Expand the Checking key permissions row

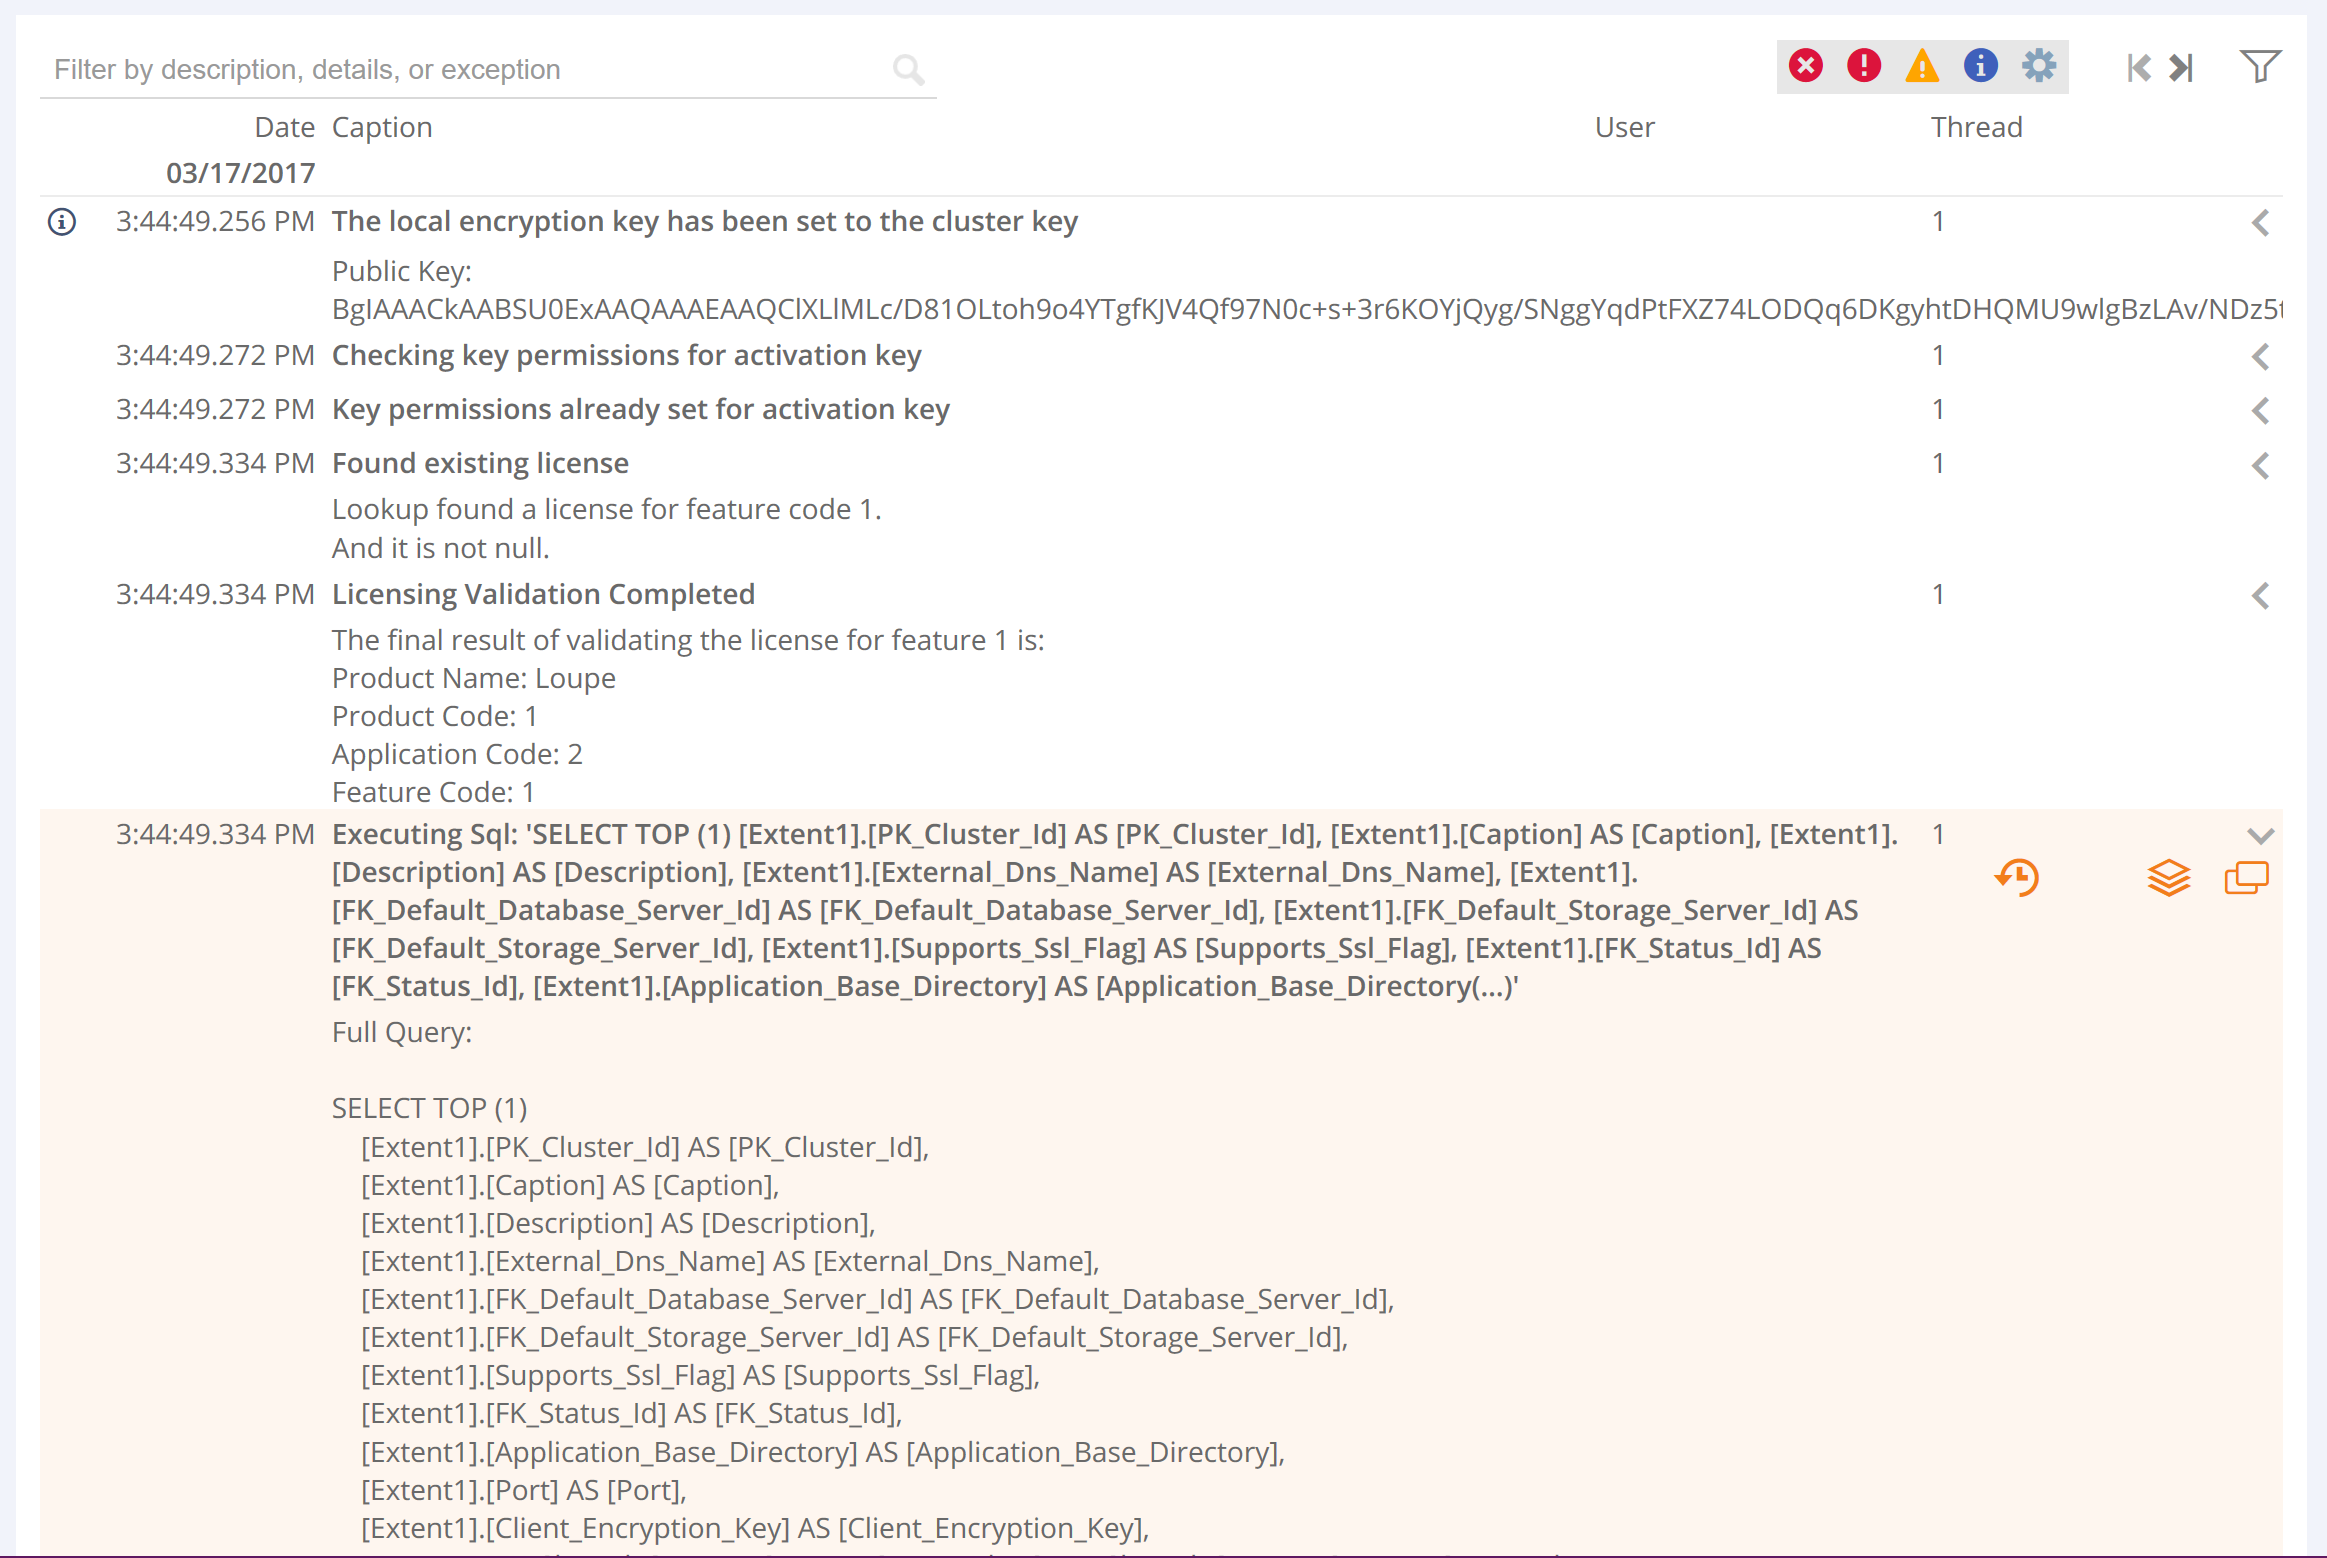pyautogui.click(x=2260, y=356)
